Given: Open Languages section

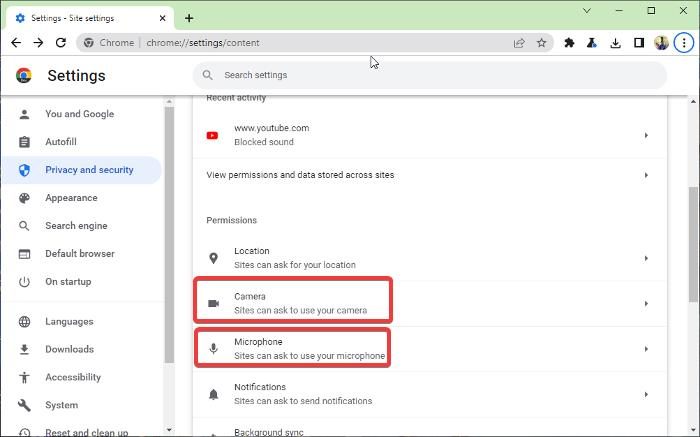Looking at the screenshot, I should click(81, 321).
